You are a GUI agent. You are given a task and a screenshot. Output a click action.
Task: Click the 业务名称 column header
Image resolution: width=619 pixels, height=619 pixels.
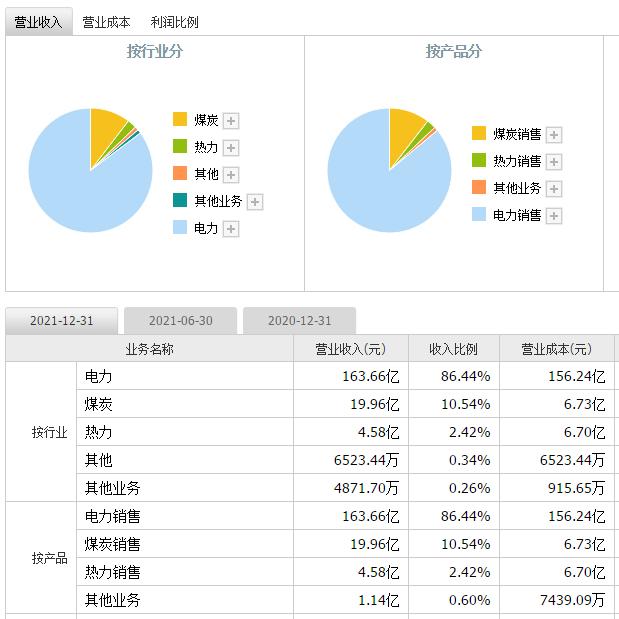[150, 349]
